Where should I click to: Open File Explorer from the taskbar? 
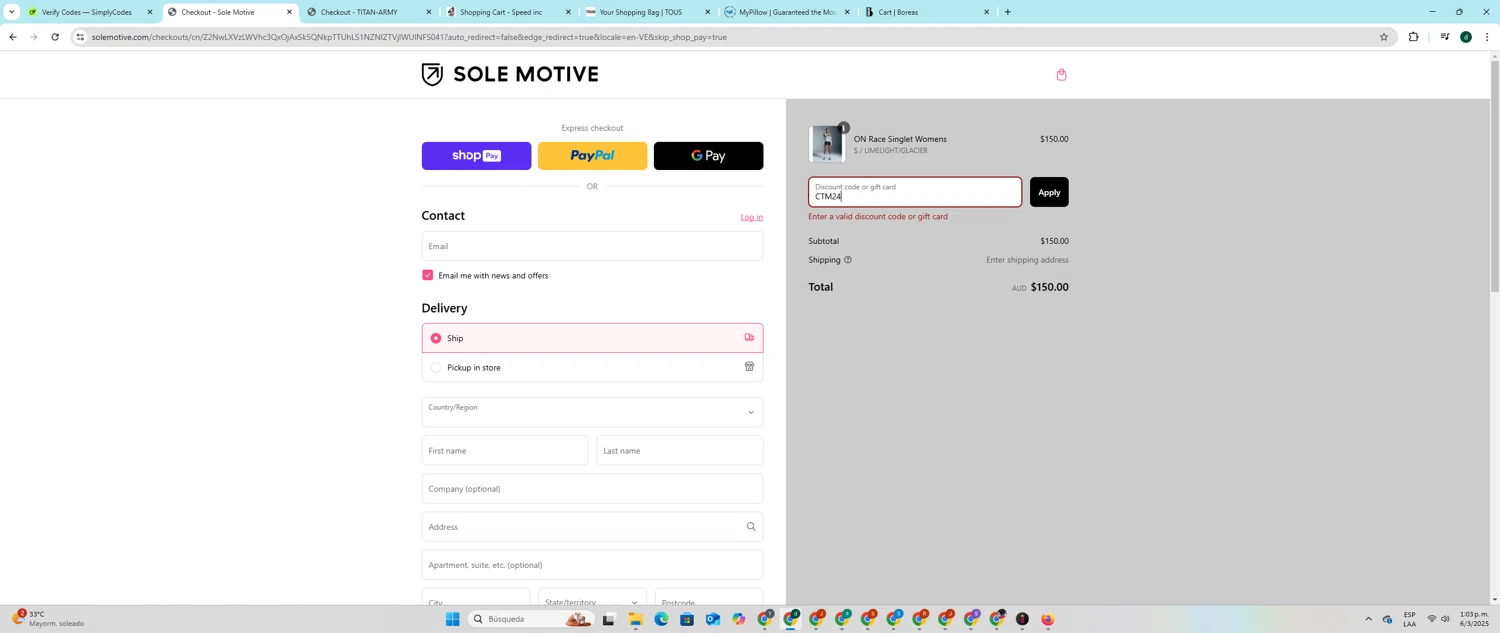pyautogui.click(x=635, y=620)
